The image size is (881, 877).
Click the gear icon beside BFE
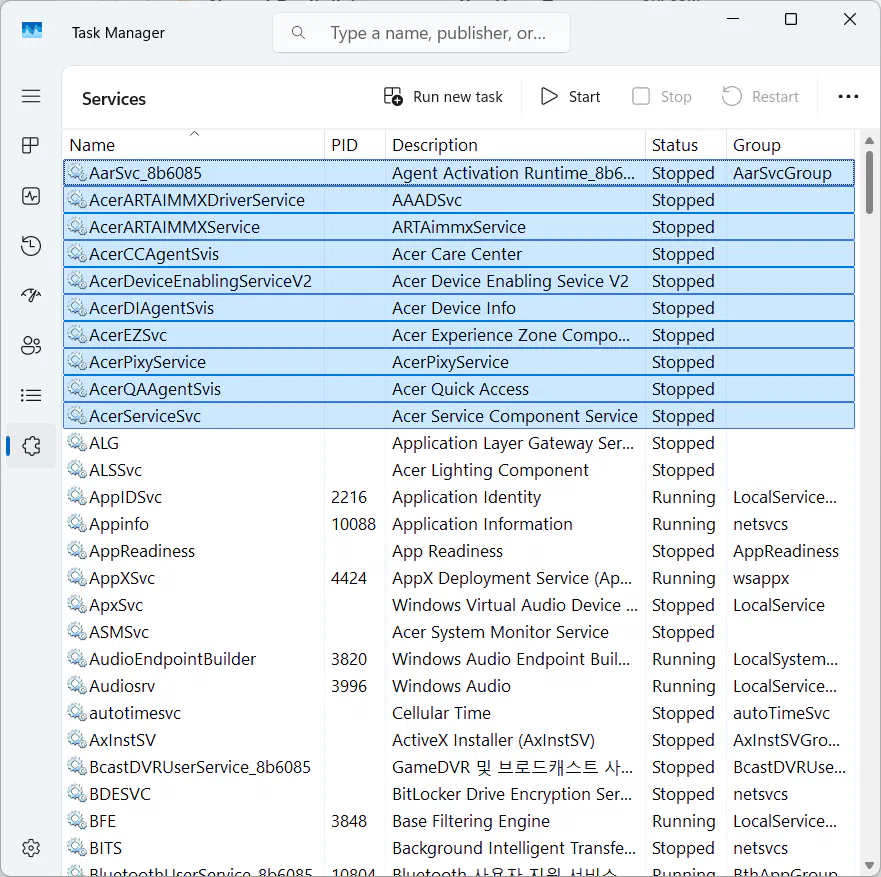tap(77, 820)
